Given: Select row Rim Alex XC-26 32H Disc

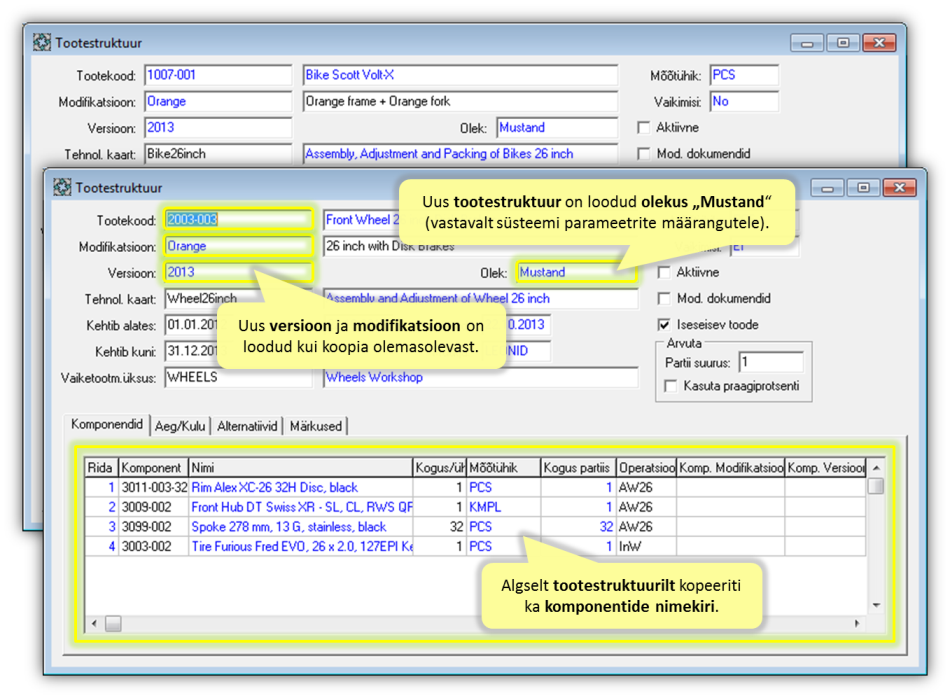Looking at the screenshot, I should (x=475, y=487).
